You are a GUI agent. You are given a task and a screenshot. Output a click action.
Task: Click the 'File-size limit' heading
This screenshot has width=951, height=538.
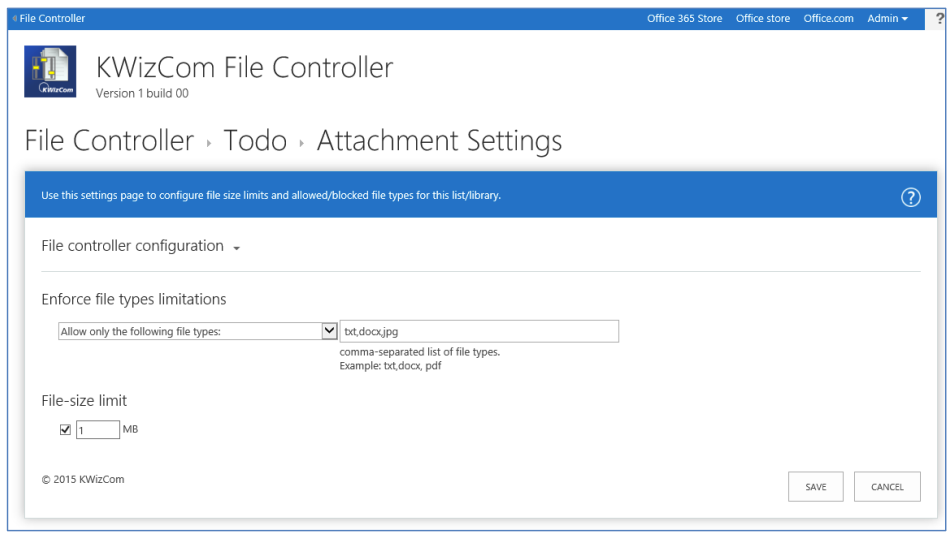coord(84,400)
